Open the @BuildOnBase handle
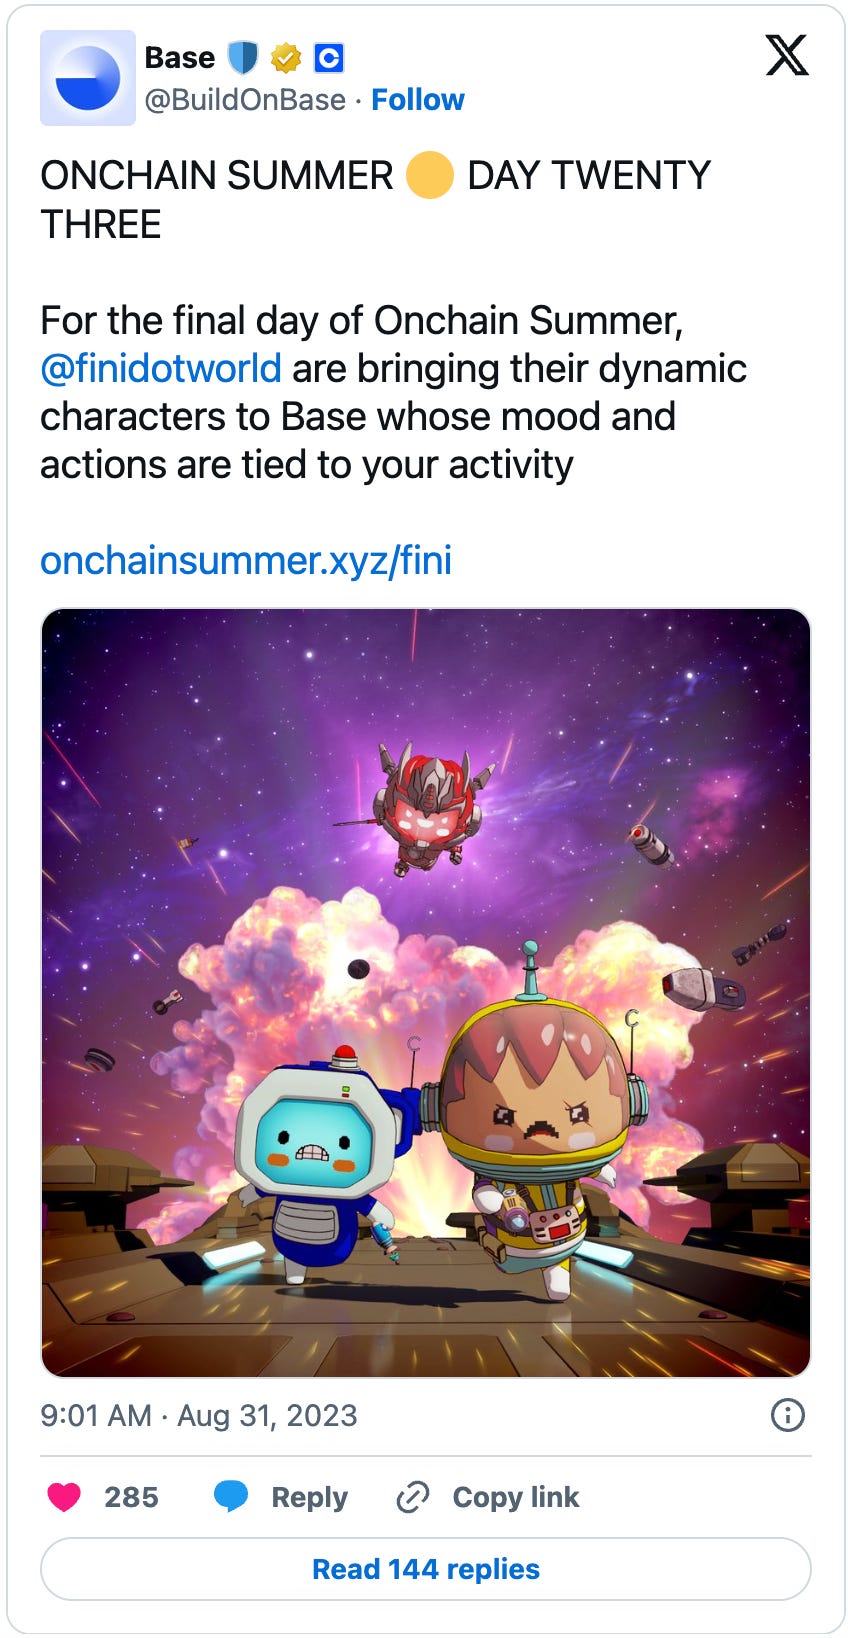Image resolution: width=848 pixels, height=1638 pixels. coord(245,100)
